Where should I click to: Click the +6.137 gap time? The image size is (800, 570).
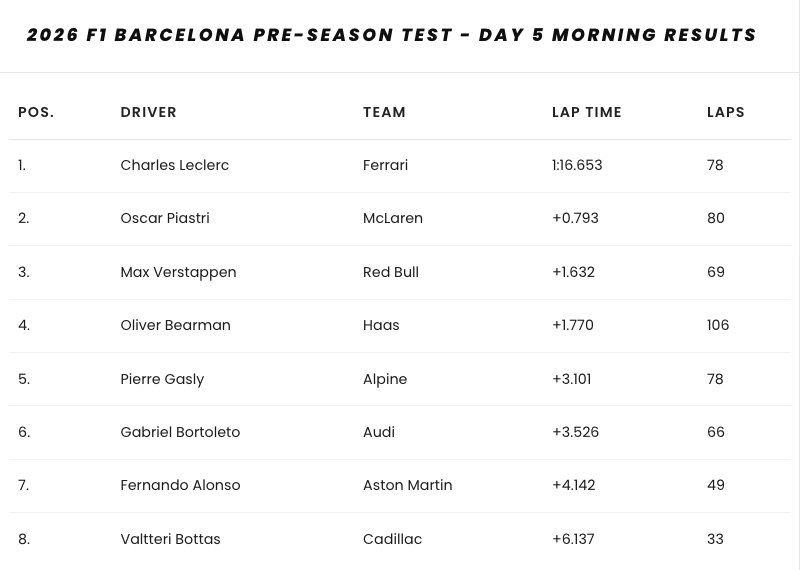tap(573, 539)
